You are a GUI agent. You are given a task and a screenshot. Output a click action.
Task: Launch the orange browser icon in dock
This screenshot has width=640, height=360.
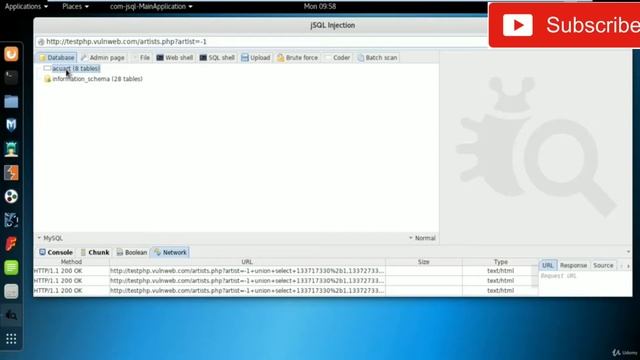[x=11, y=54]
